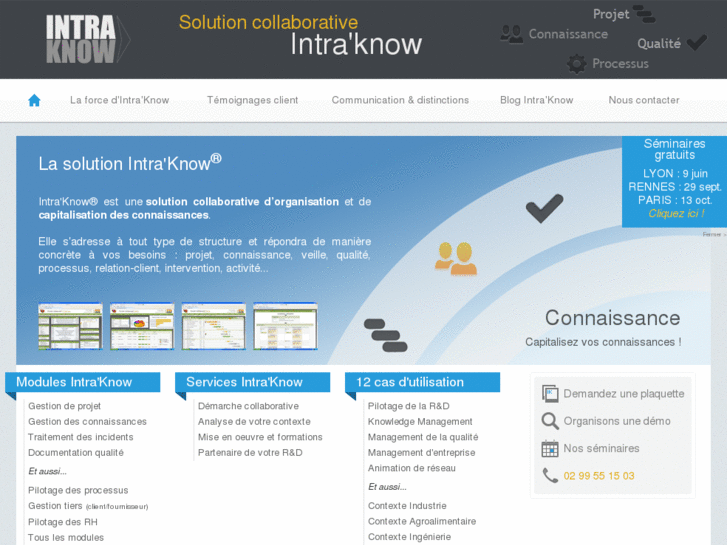Click the Processus header link
The height and width of the screenshot is (545, 727).
click(x=620, y=64)
